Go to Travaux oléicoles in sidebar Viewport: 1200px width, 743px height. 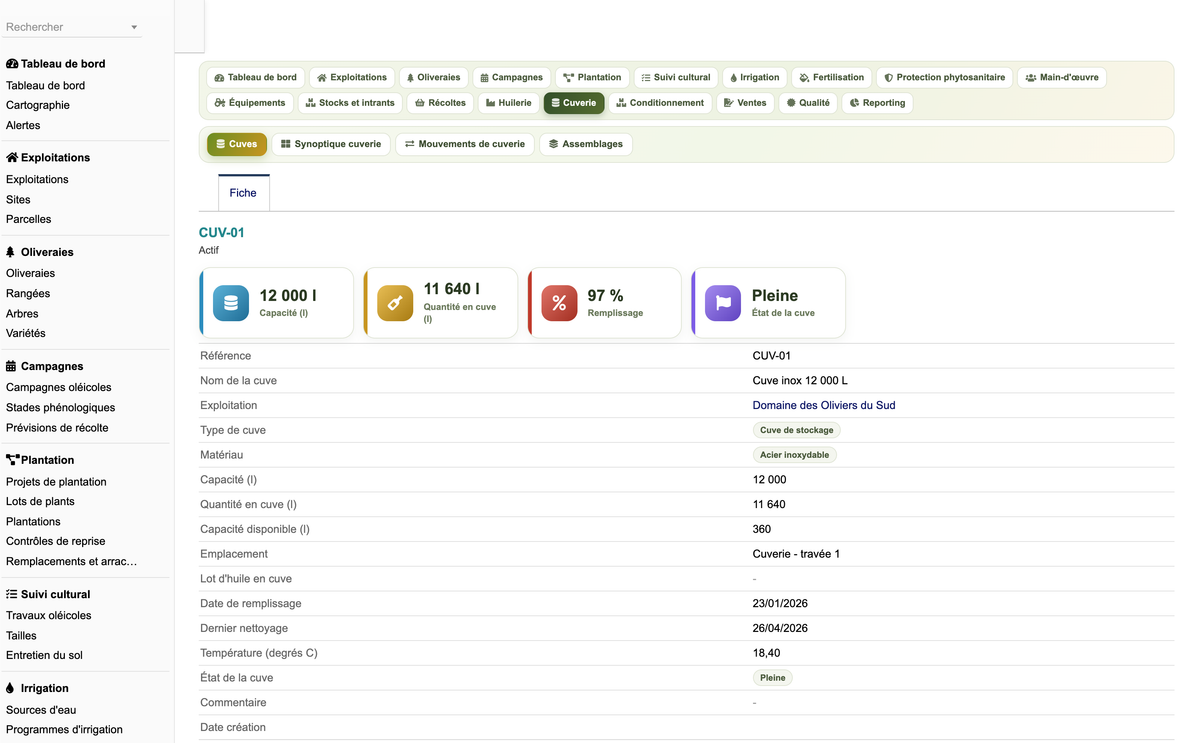pos(49,615)
